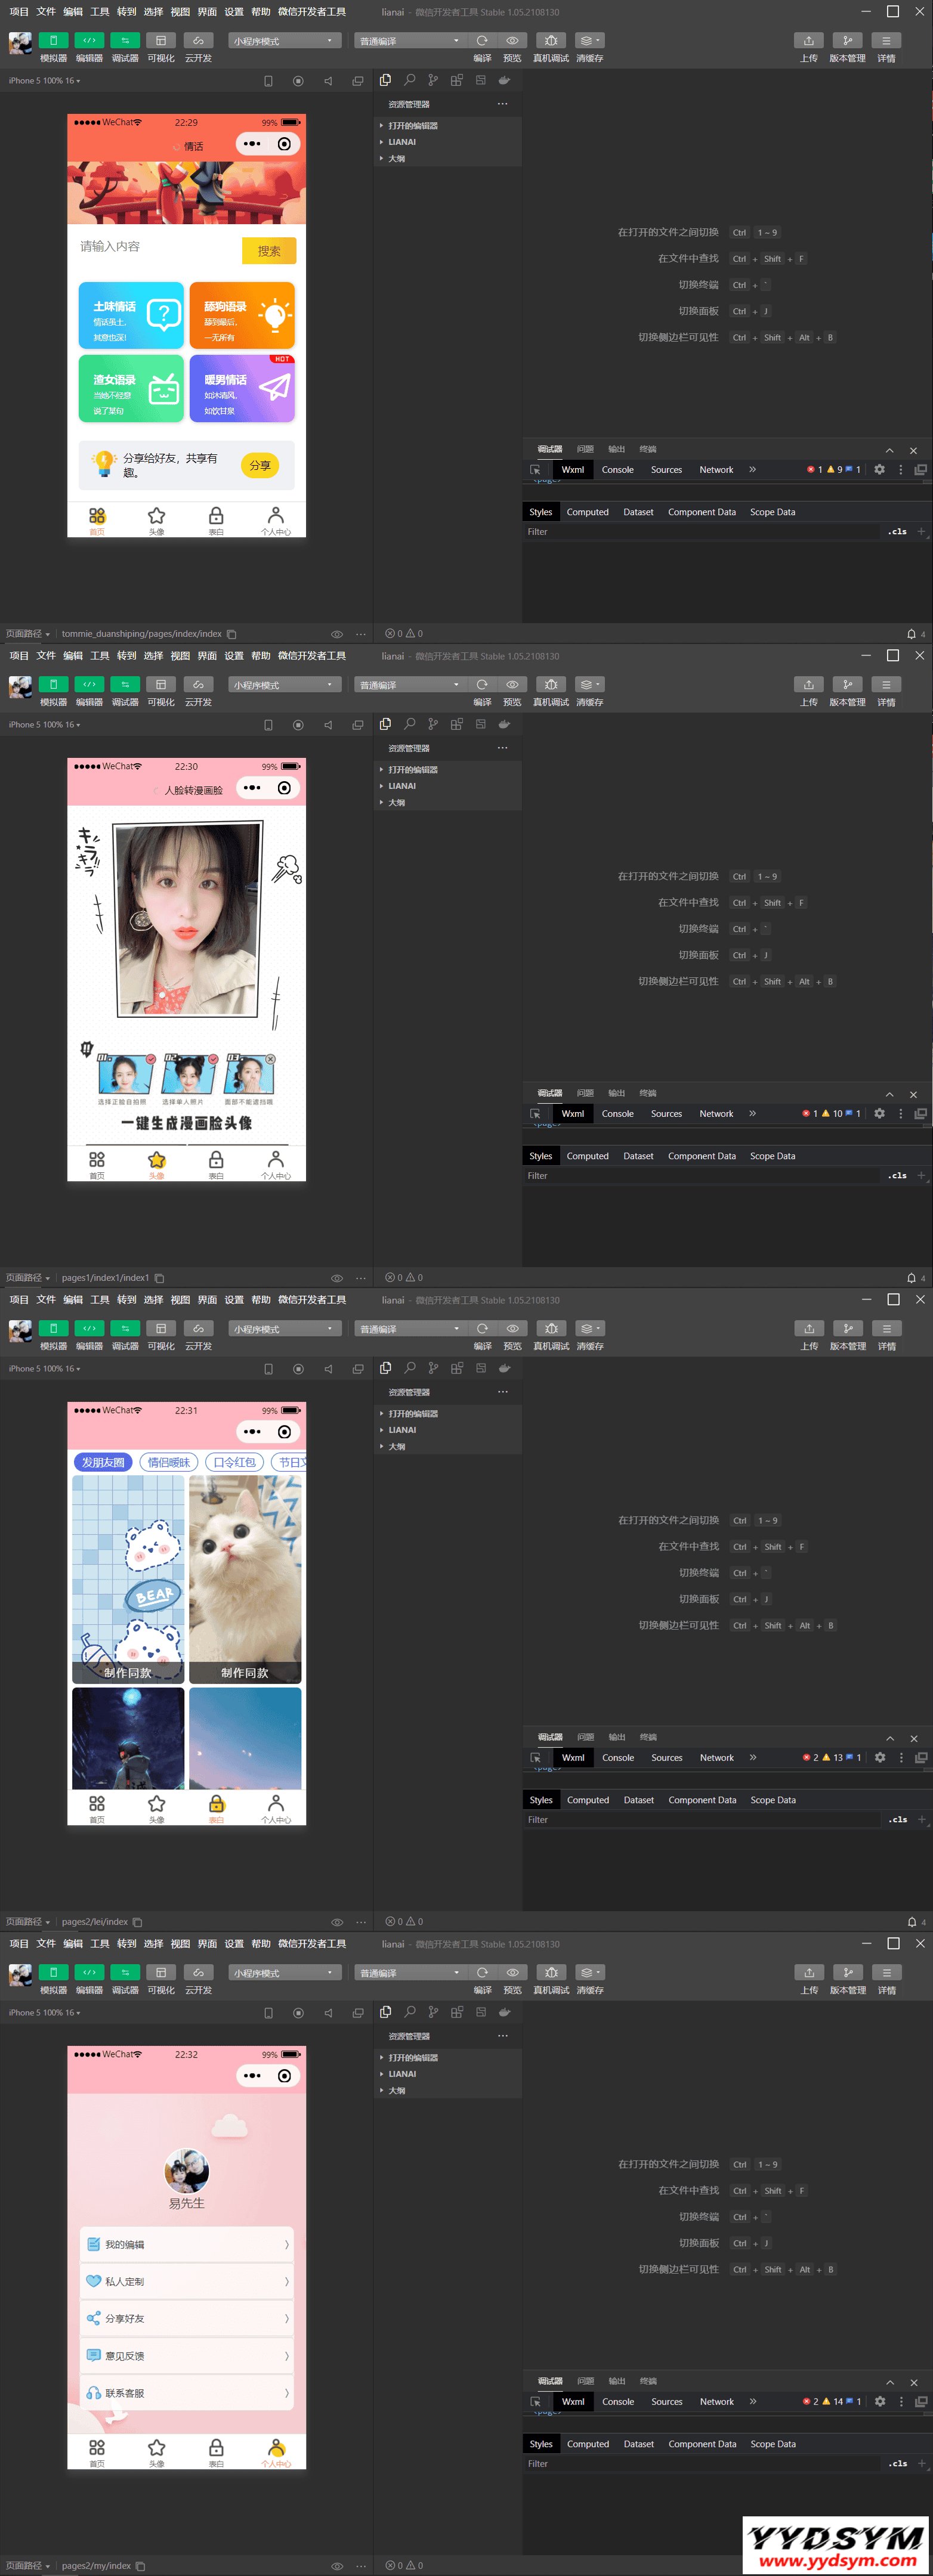Viewport: 933px width, 2576px height.
Task: Click 清缓存 layers icon in the 人脸转漫画脸 window
Action: point(589,685)
